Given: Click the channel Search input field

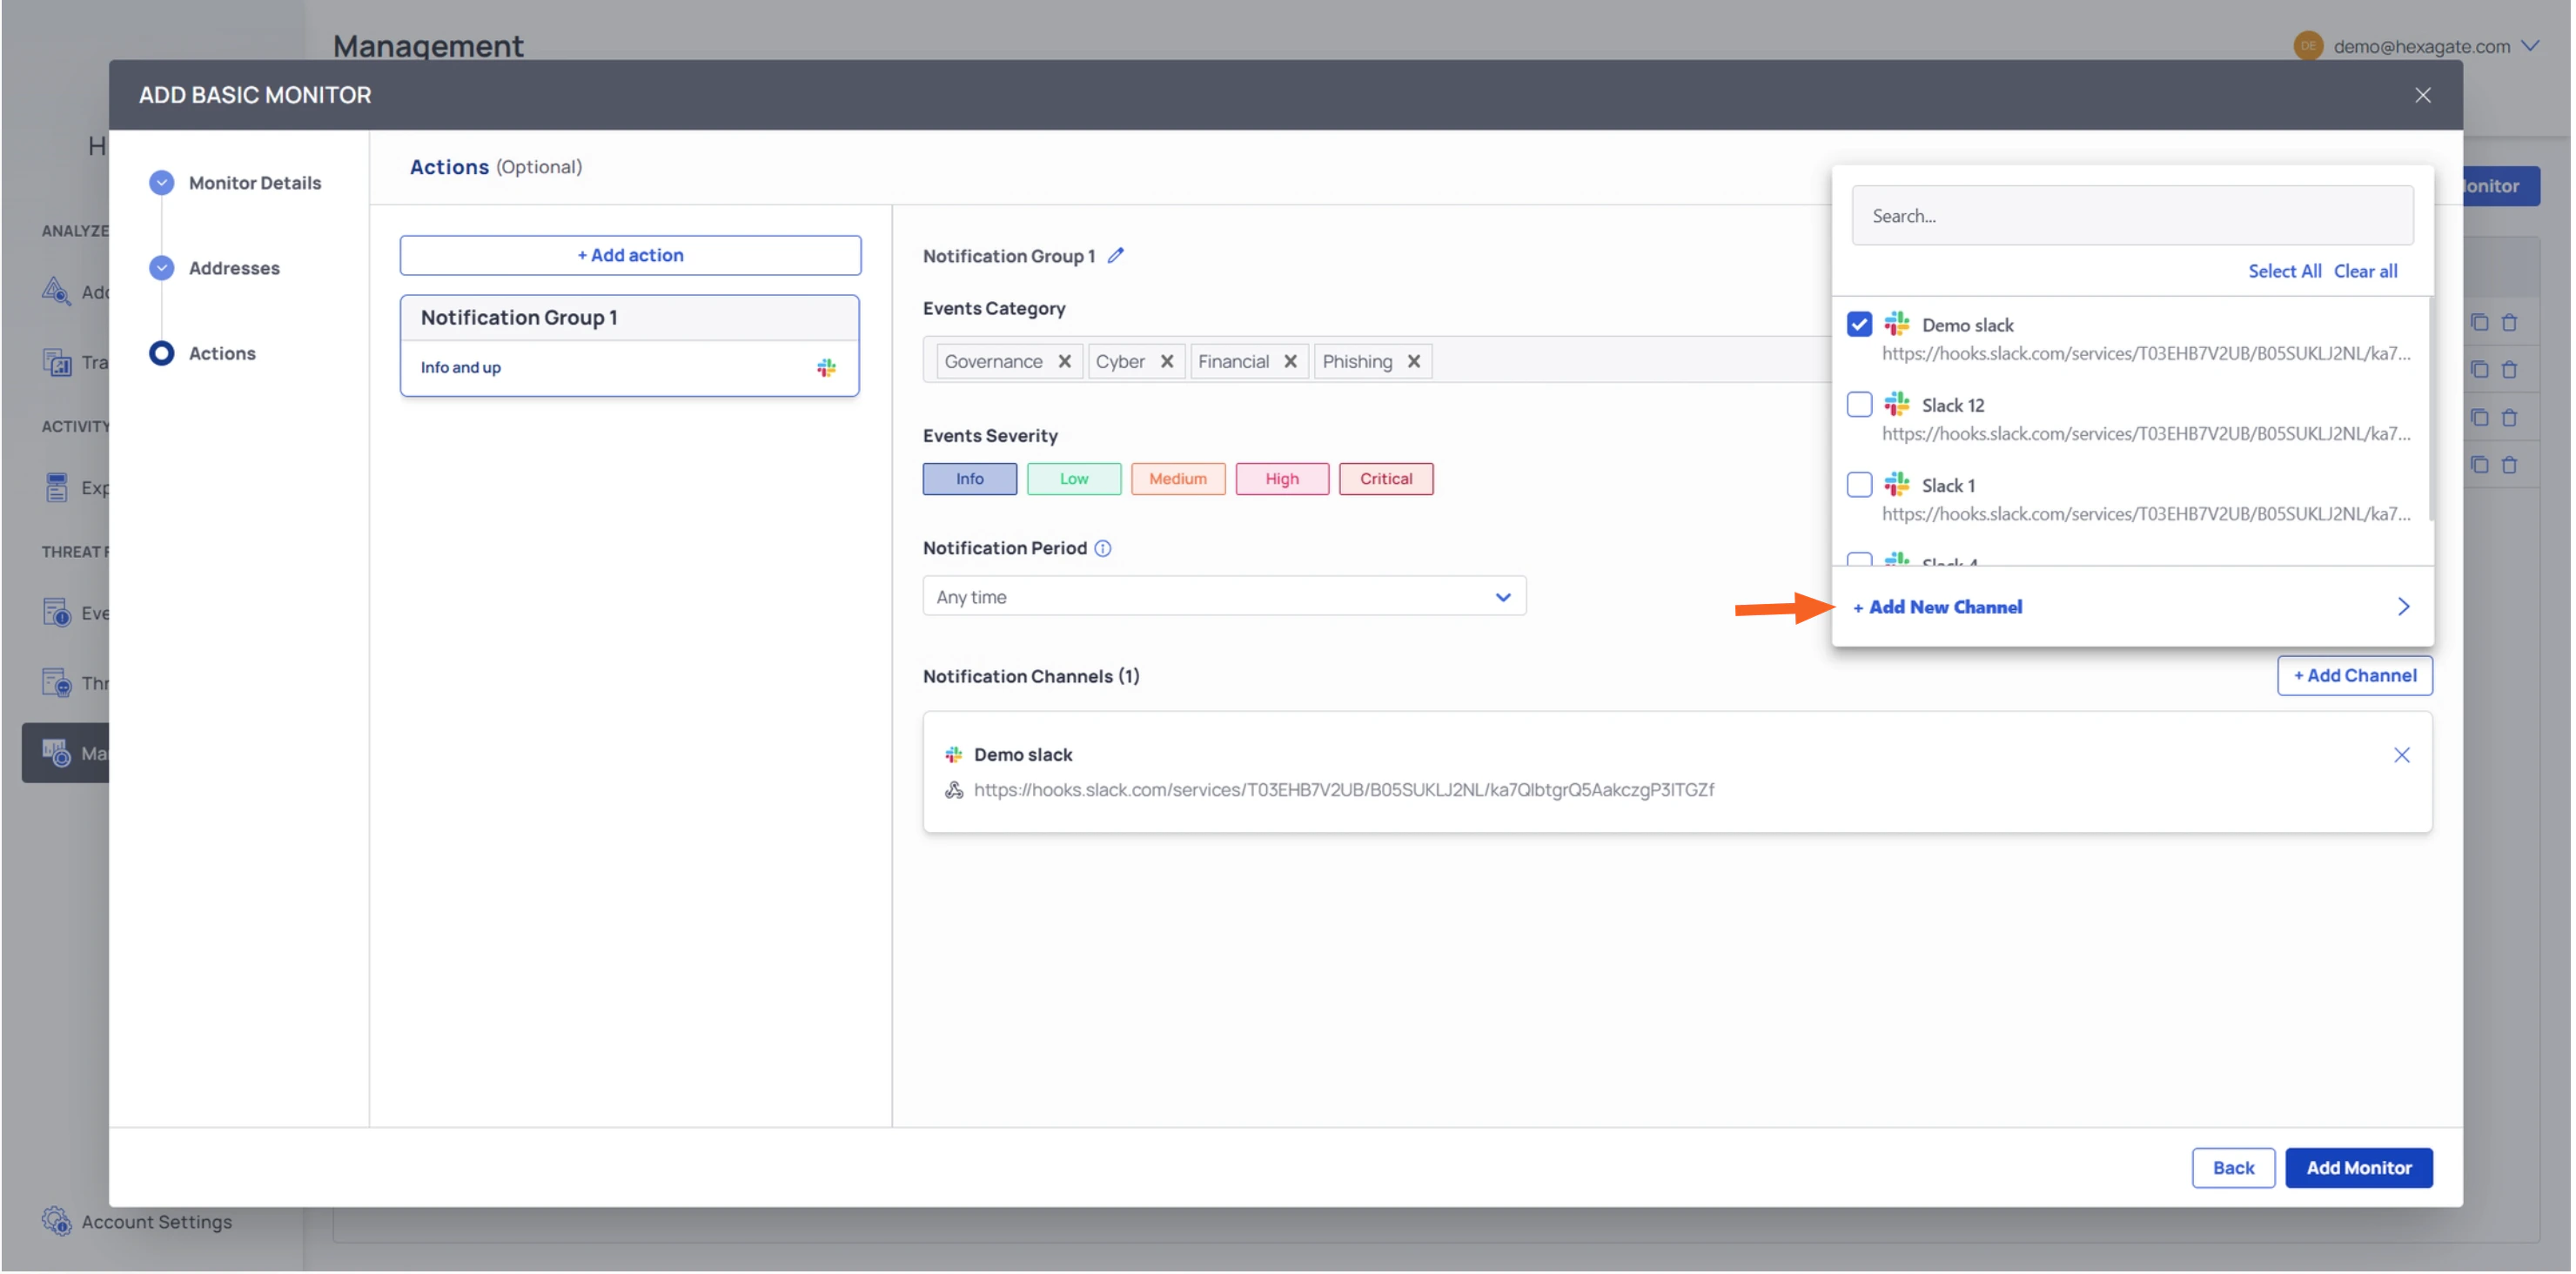Looking at the screenshot, I should point(2131,216).
